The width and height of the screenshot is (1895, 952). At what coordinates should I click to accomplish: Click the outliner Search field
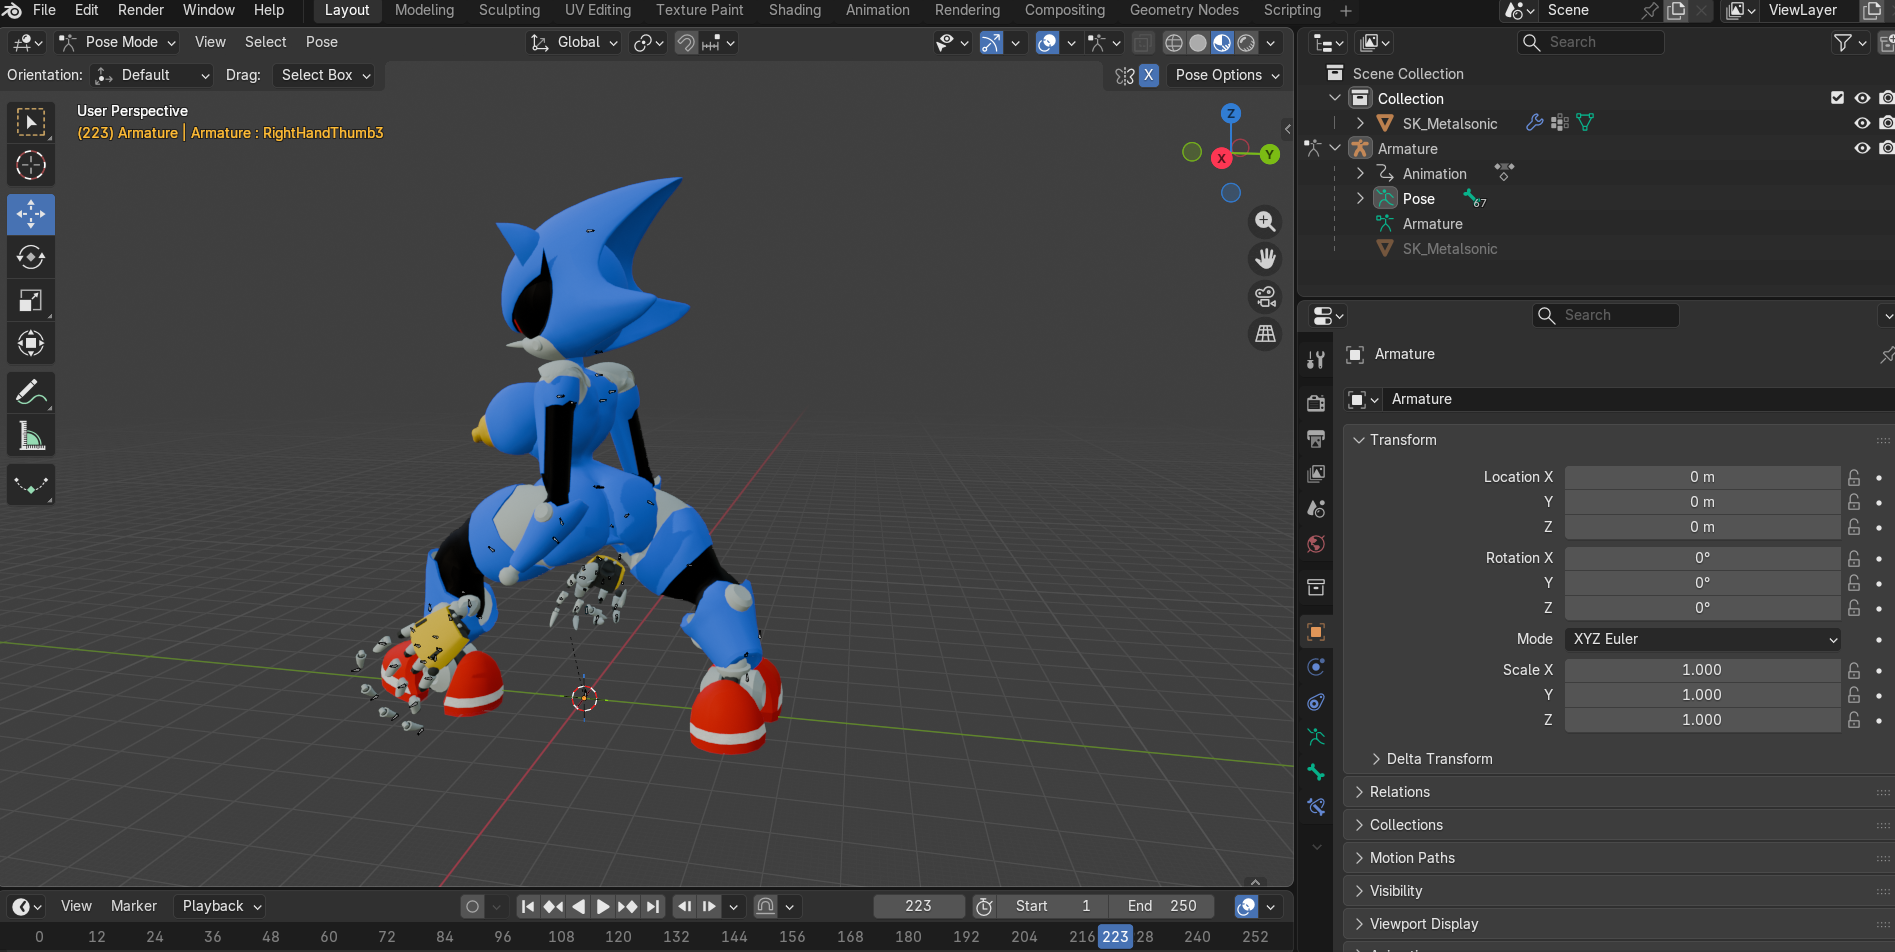point(1591,42)
